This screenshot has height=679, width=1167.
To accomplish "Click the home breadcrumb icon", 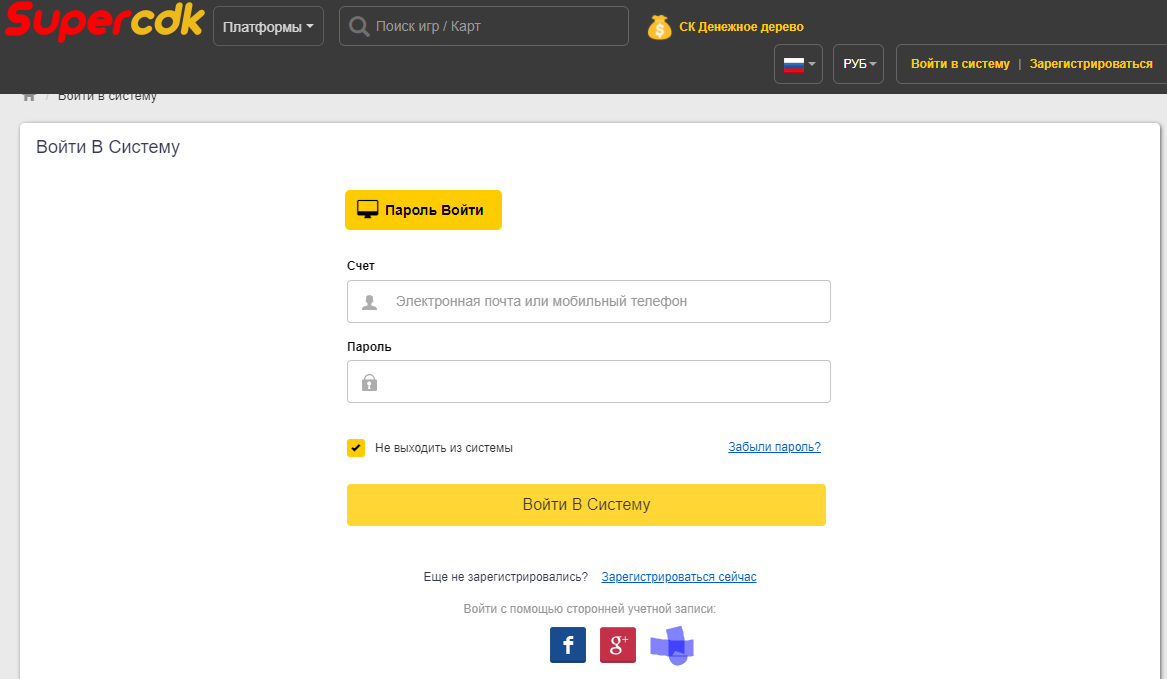I will coord(29,96).
